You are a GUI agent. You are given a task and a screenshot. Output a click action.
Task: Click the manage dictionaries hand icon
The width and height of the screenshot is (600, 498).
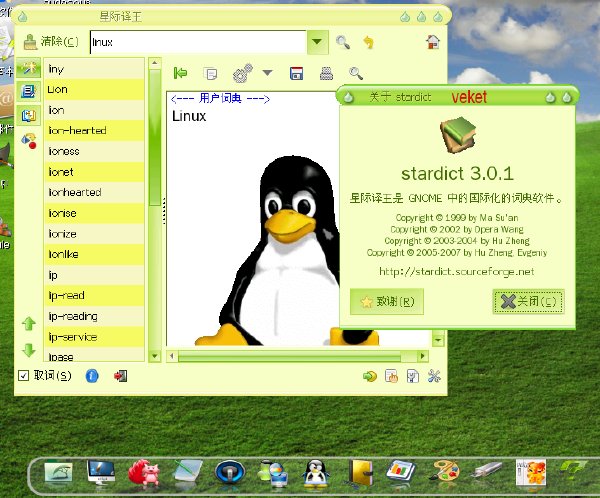pos(391,376)
